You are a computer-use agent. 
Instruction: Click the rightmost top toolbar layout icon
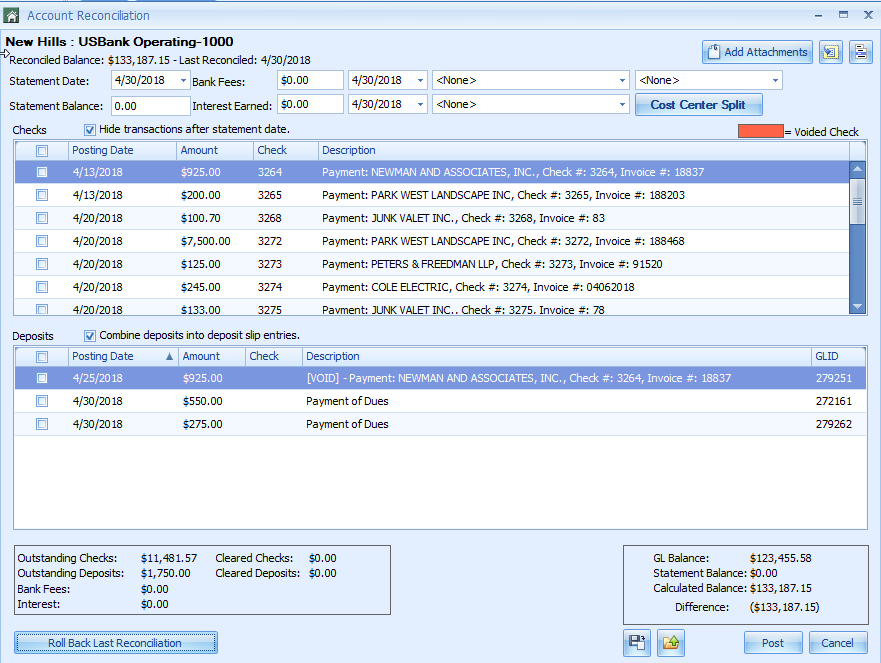(x=861, y=52)
